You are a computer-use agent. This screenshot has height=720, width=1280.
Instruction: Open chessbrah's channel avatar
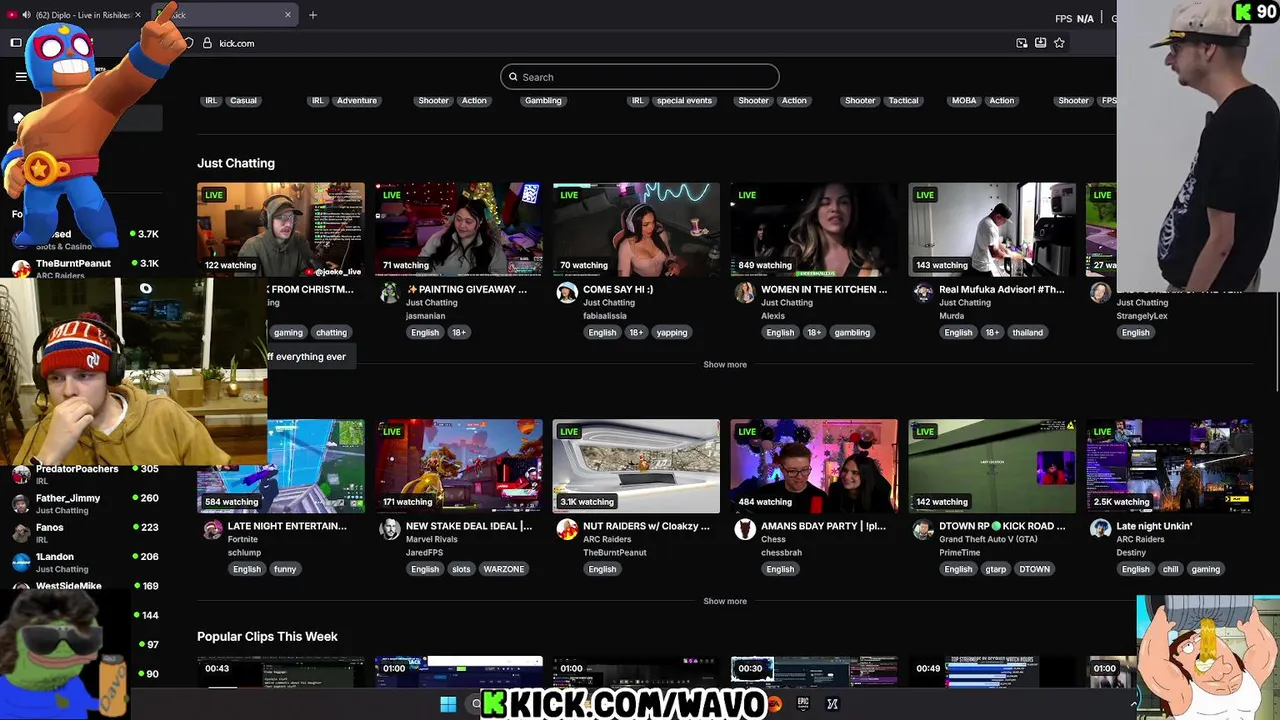tap(745, 529)
